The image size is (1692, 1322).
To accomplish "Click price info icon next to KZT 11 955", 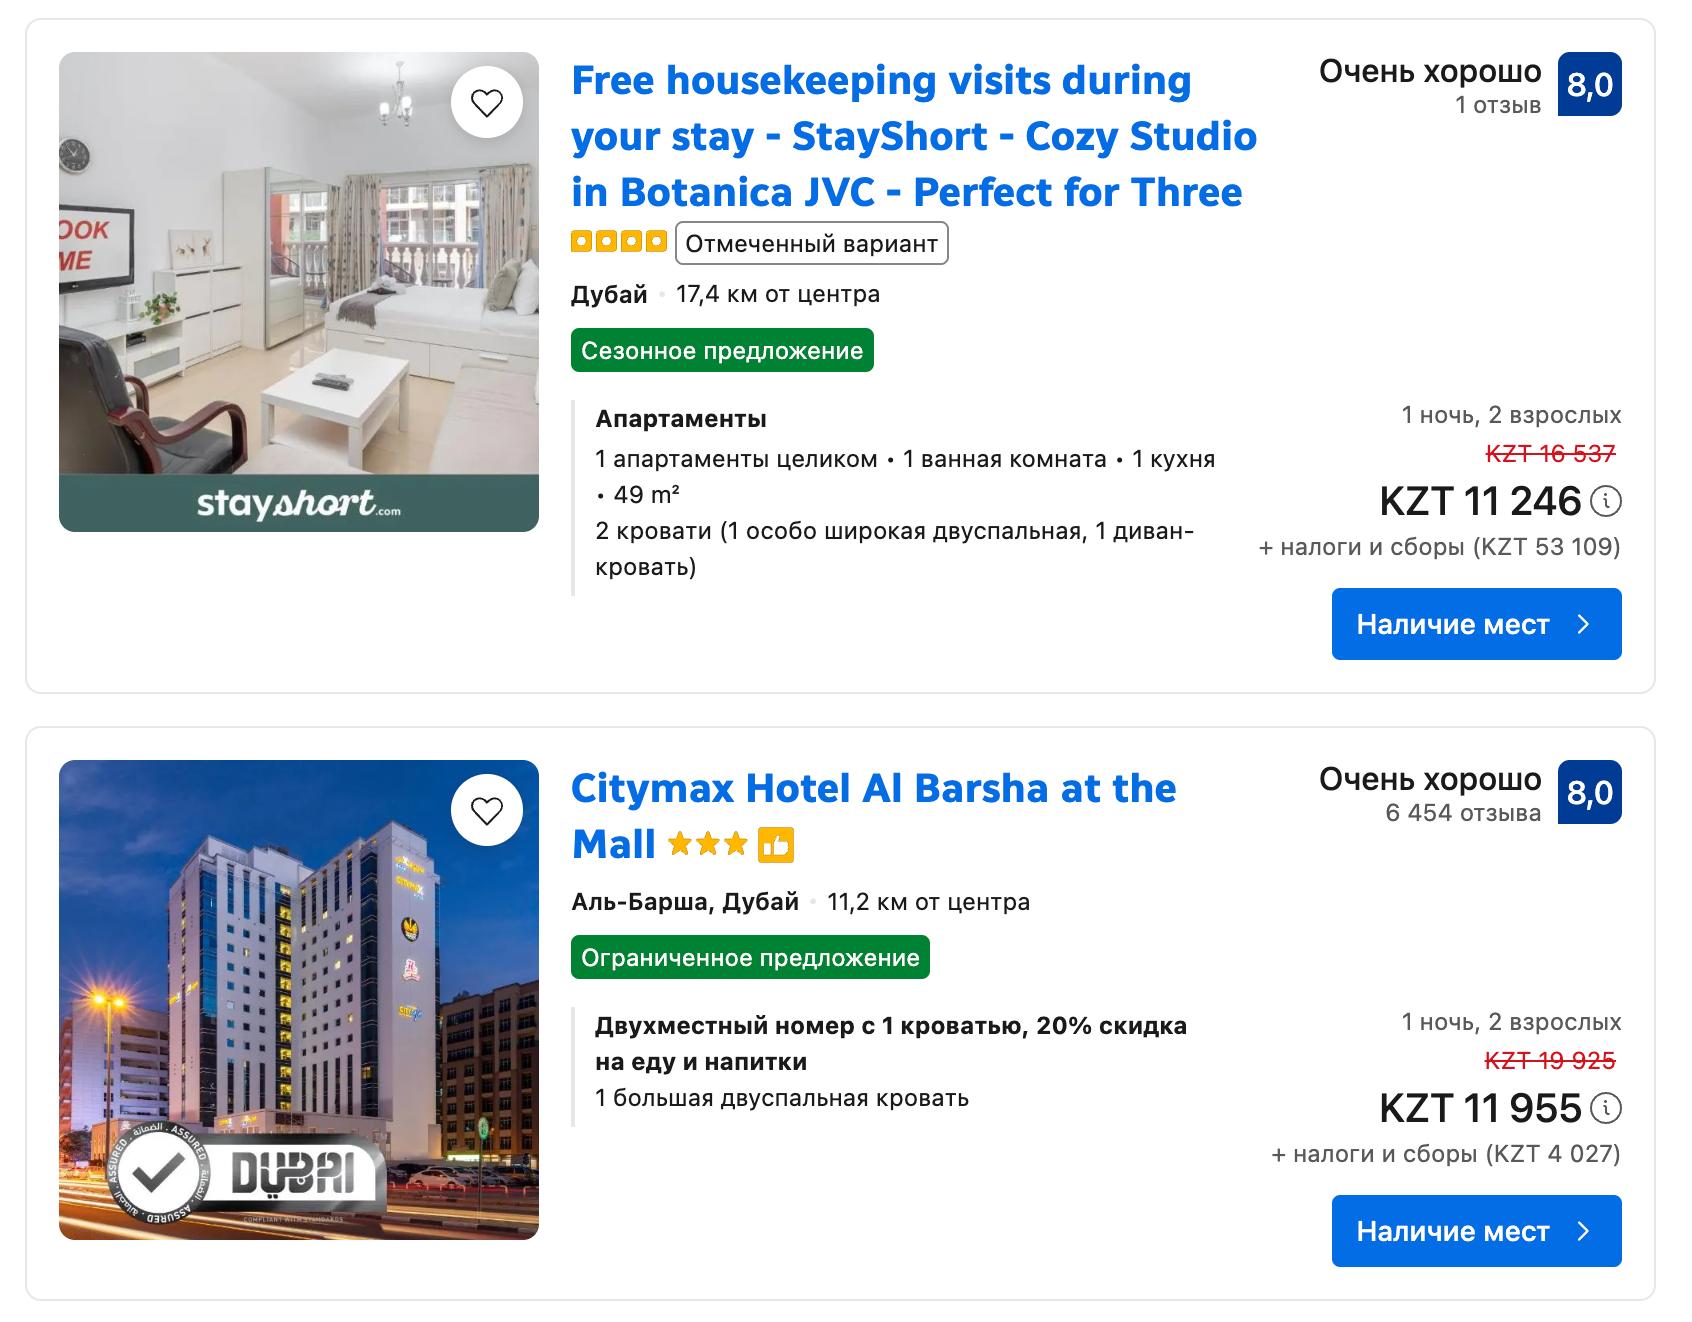I will point(1605,1108).
